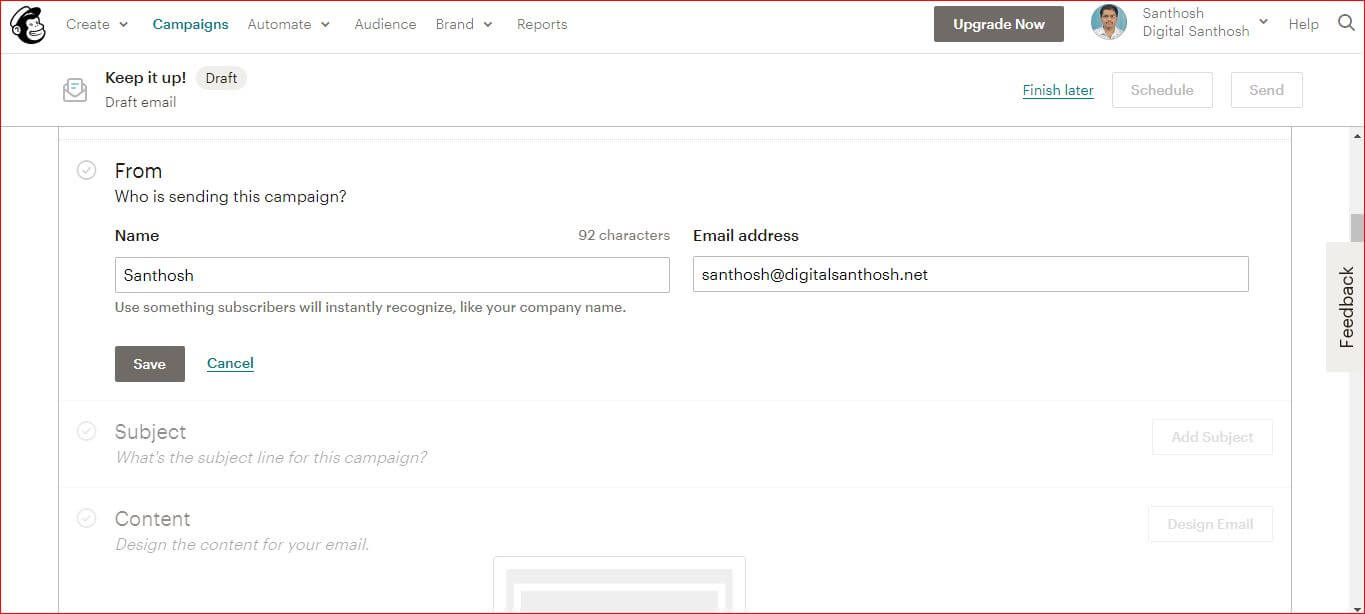Open the Audience menu item
Screen dimensions: 1365x614
point(385,24)
